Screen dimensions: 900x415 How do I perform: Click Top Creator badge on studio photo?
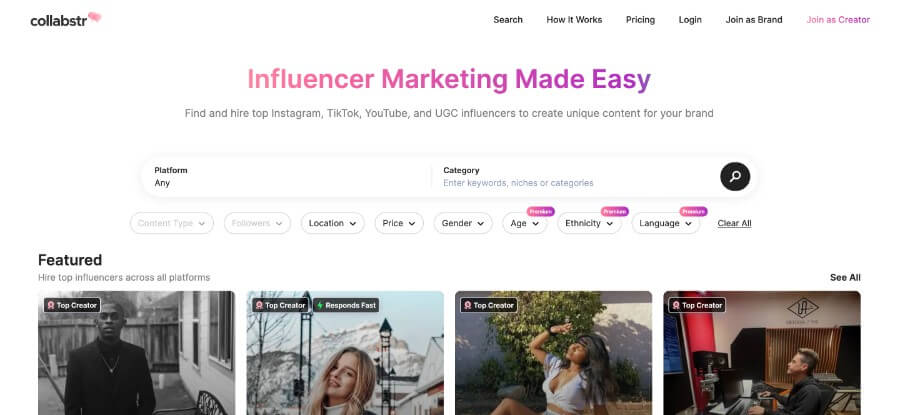click(x=697, y=305)
